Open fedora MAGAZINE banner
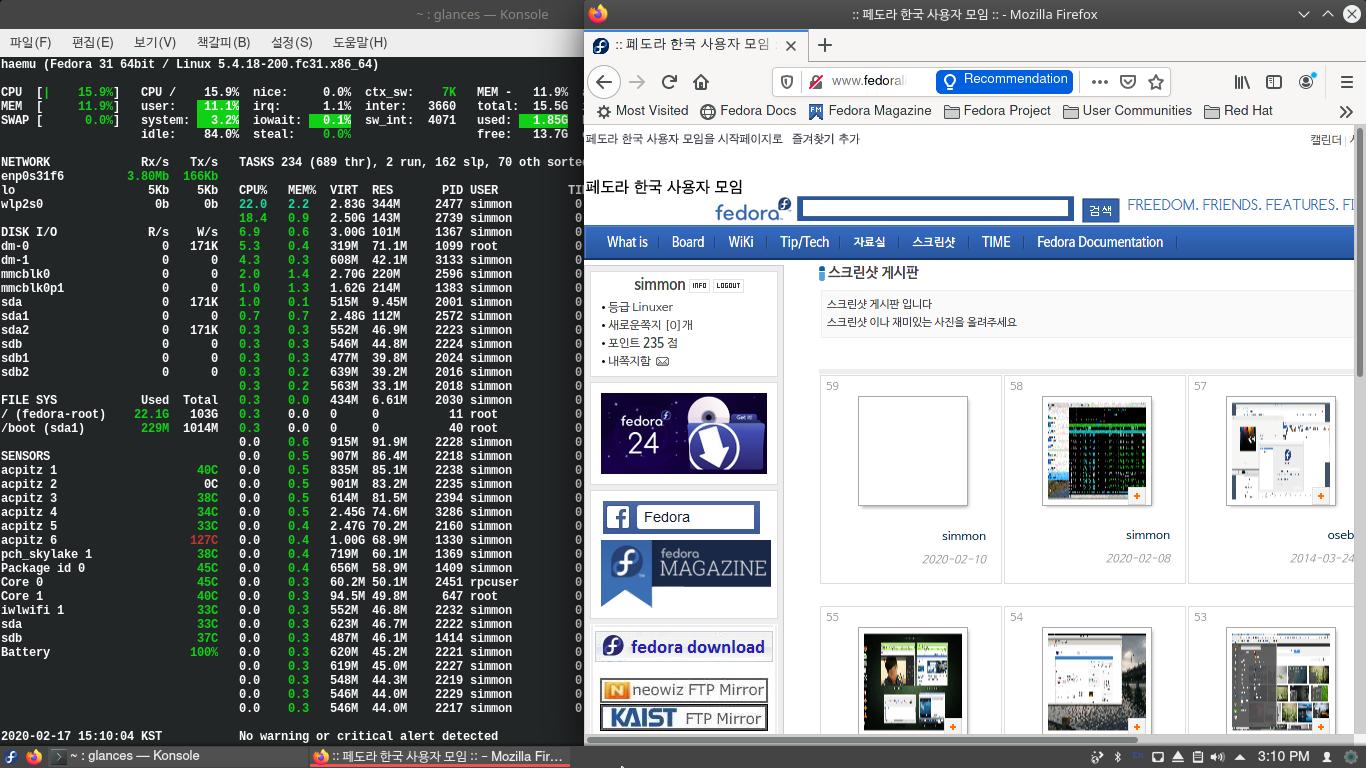Viewport: 1366px width, 768px height. click(x=686, y=573)
